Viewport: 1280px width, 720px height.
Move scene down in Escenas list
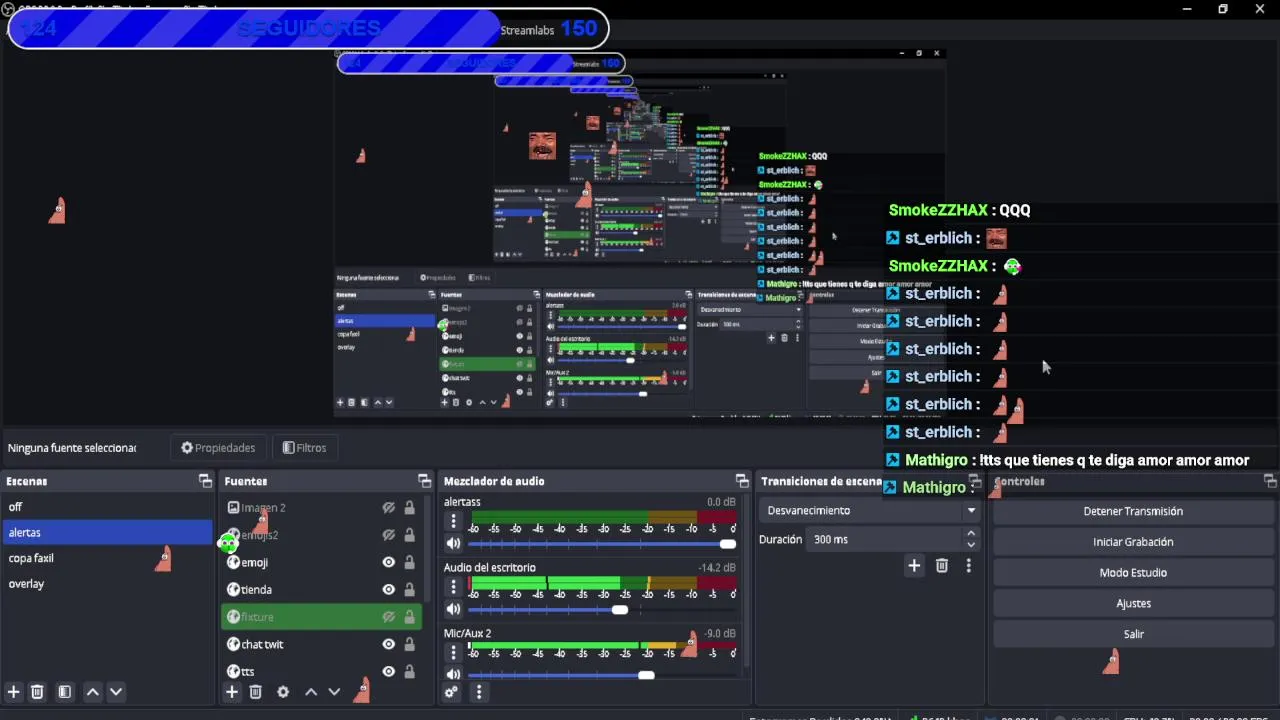click(116, 691)
